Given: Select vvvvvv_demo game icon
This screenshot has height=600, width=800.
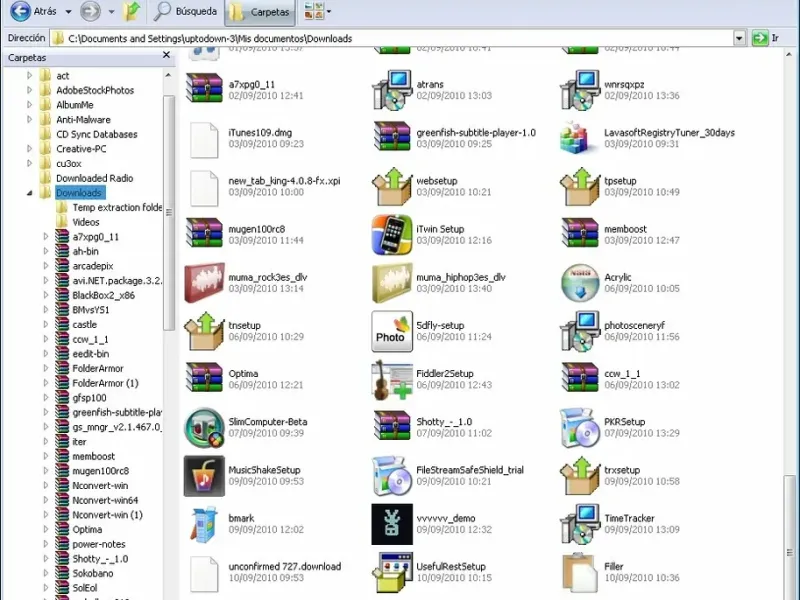Looking at the screenshot, I should [x=392, y=524].
